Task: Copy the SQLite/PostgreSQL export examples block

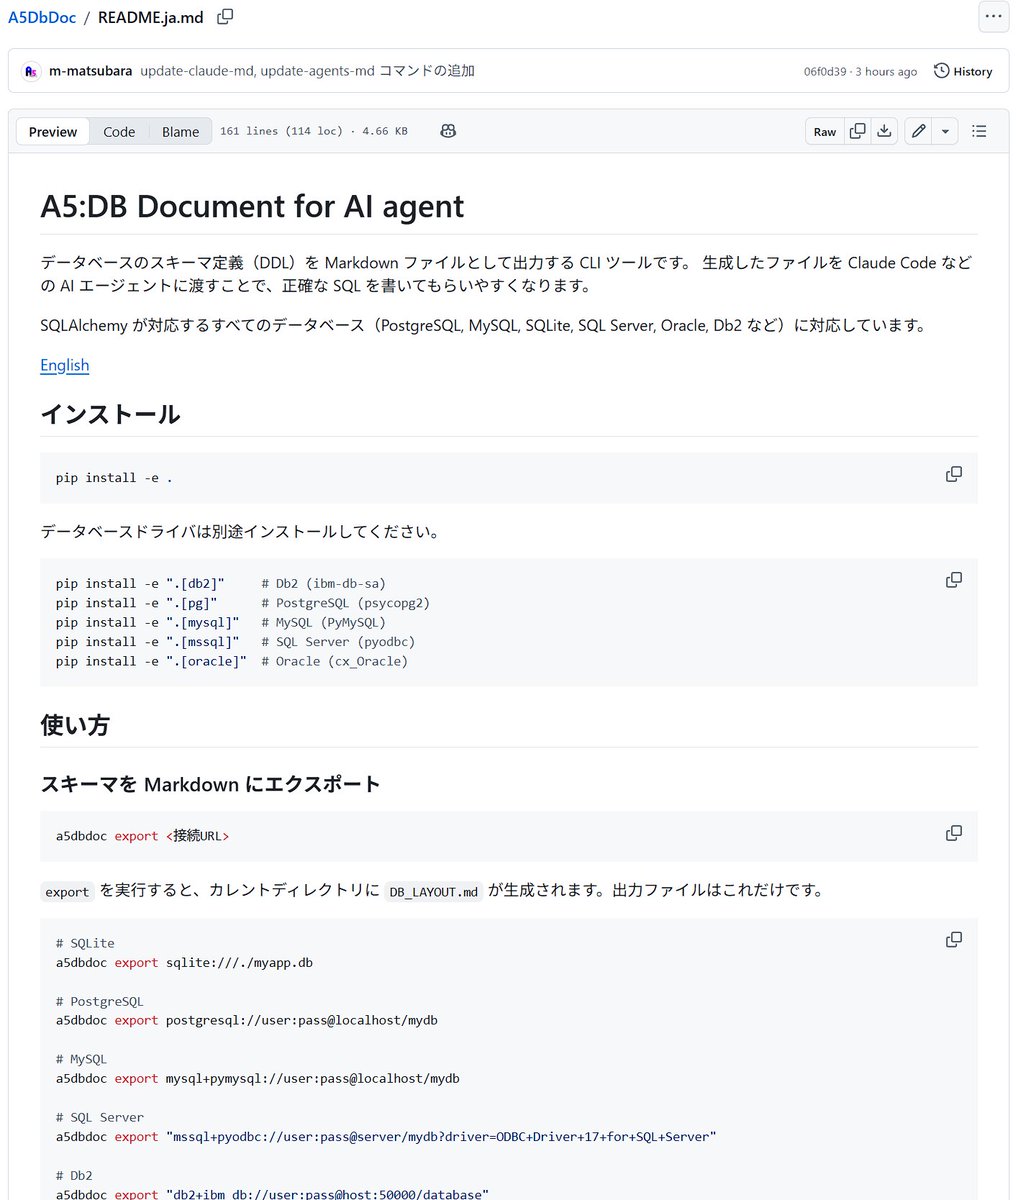Action: click(x=954, y=940)
